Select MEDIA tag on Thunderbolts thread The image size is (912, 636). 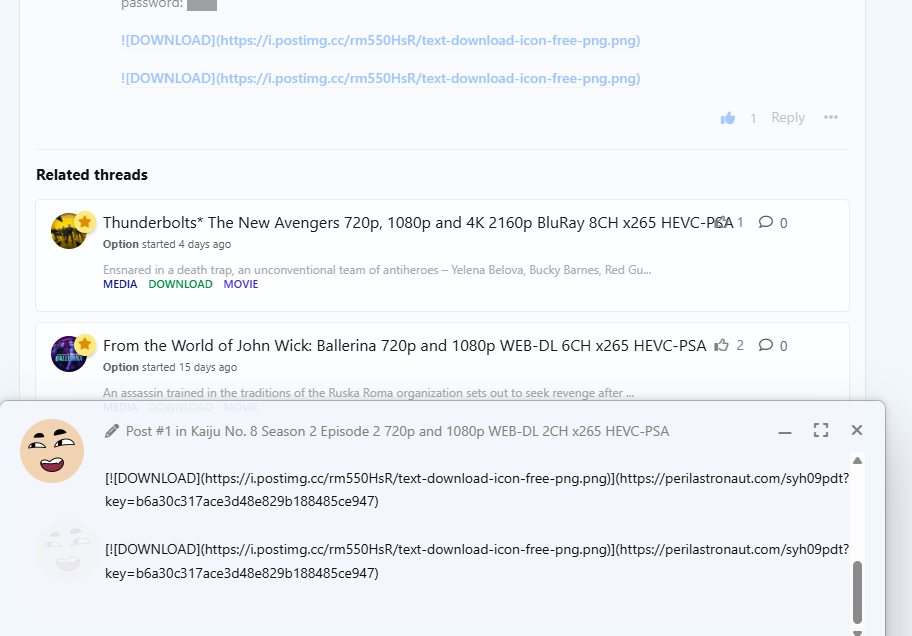[x=120, y=284]
